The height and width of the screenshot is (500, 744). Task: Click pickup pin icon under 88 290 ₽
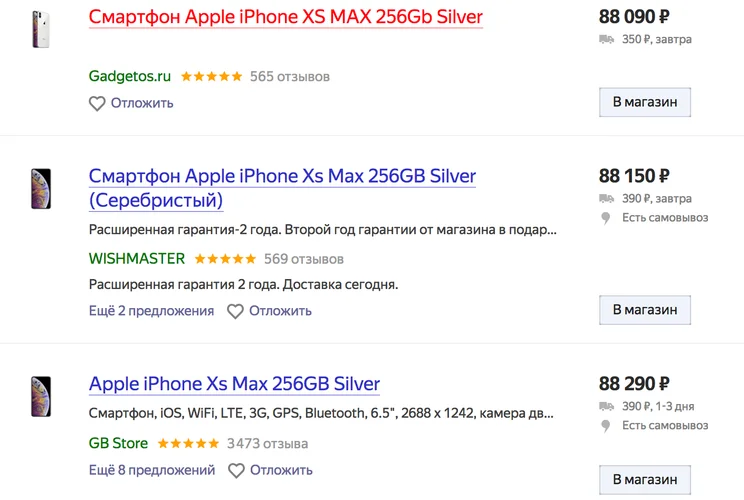tap(606, 426)
